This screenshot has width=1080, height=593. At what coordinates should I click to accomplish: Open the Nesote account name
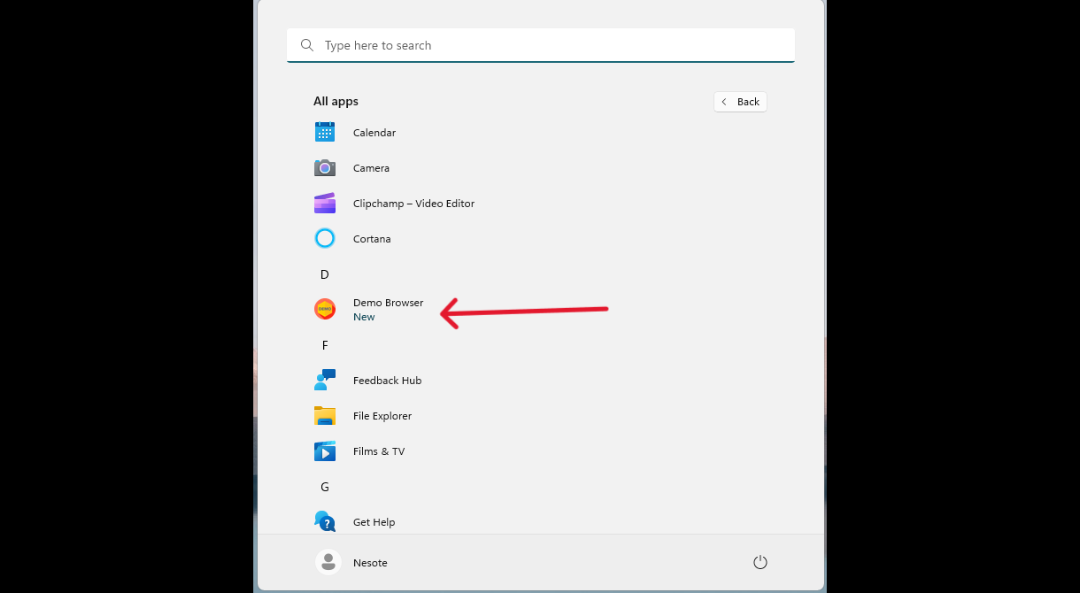[370, 563]
